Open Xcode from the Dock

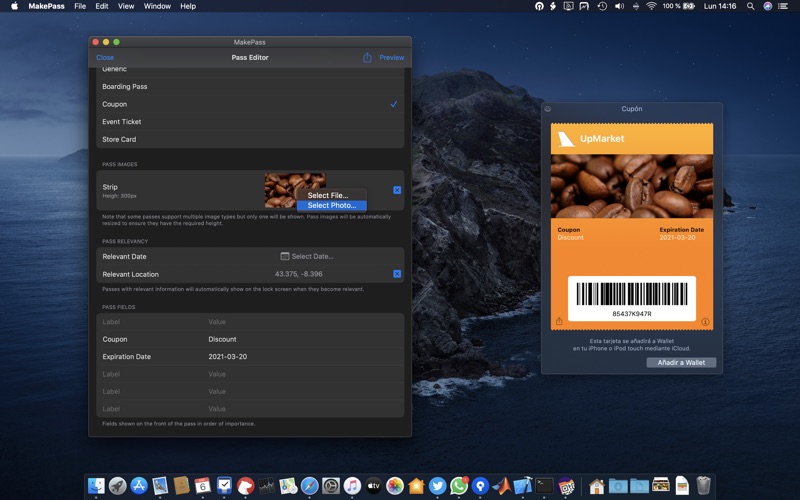(522, 486)
